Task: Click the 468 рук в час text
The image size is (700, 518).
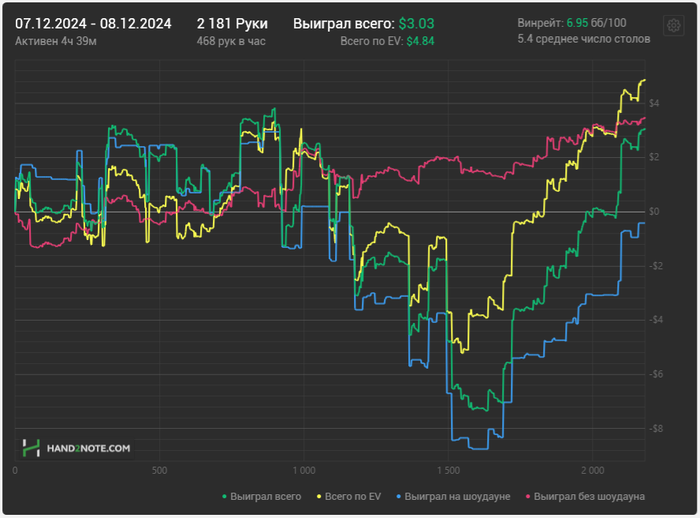Action: [231, 41]
